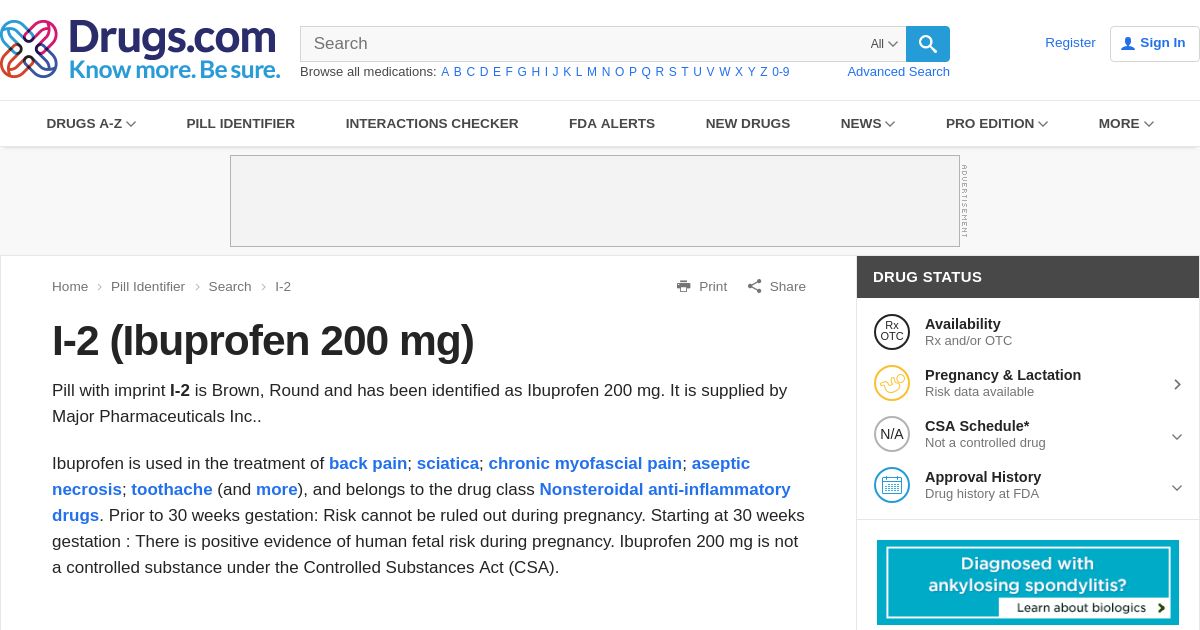The width and height of the screenshot is (1200, 630).
Task: Click the ankylosing spondylitis ad banner
Action: [x=1028, y=582]
